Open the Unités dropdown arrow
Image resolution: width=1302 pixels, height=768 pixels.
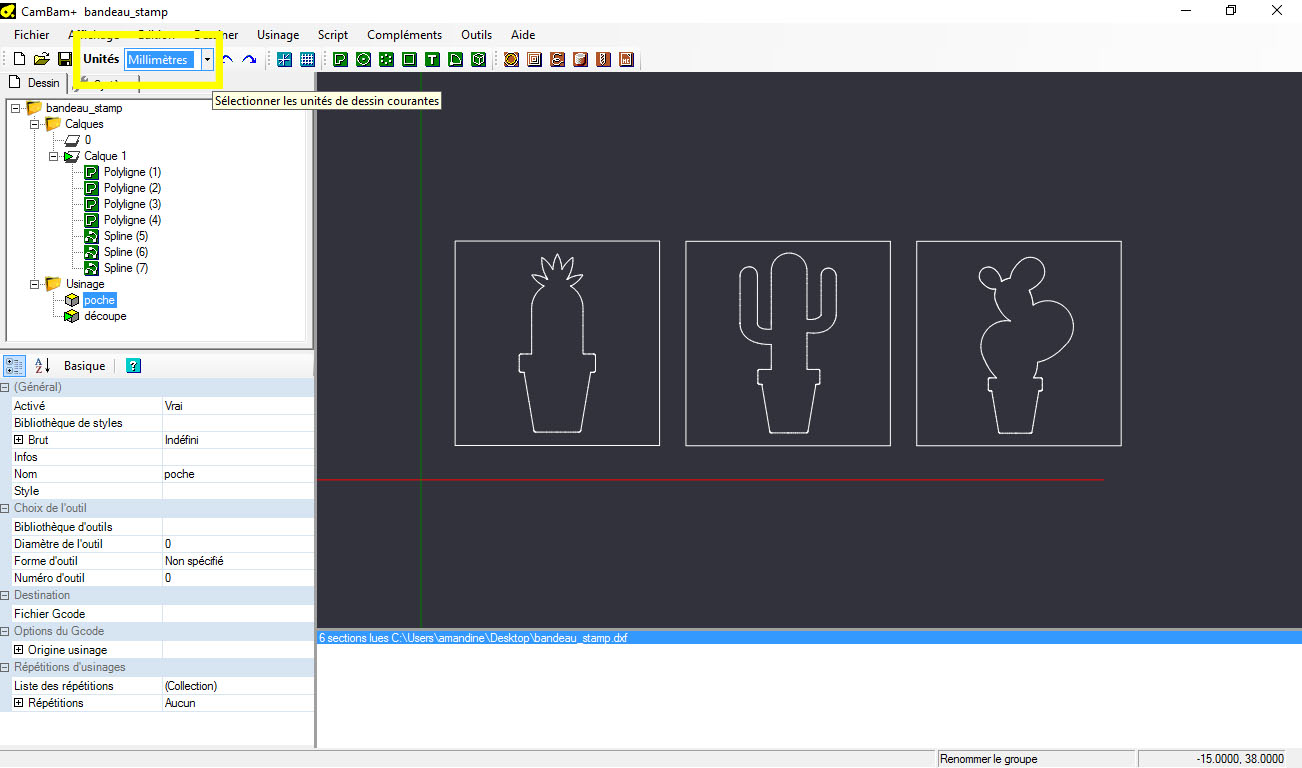(207, 60)
